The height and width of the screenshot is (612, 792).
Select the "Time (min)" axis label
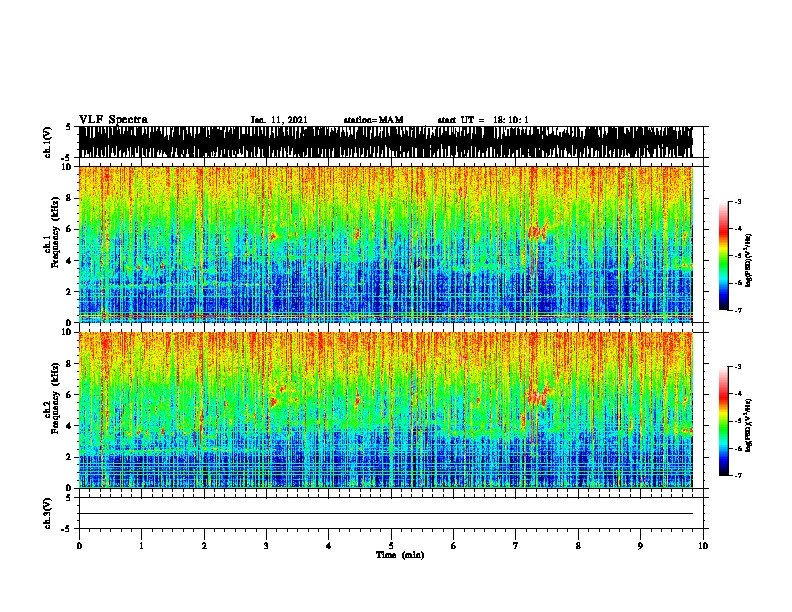tap(400, 555)
